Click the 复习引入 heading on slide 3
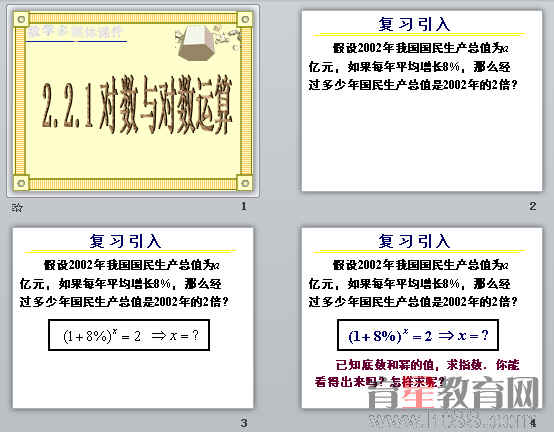 (125, 242)
